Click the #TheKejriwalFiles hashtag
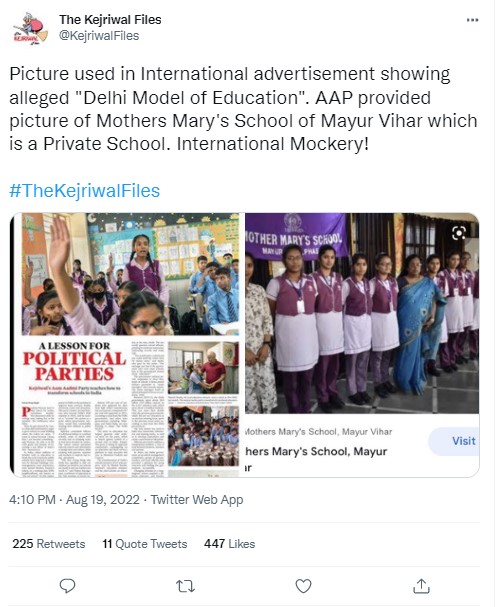This screenshot has width=502, height=607. (84, 191)
